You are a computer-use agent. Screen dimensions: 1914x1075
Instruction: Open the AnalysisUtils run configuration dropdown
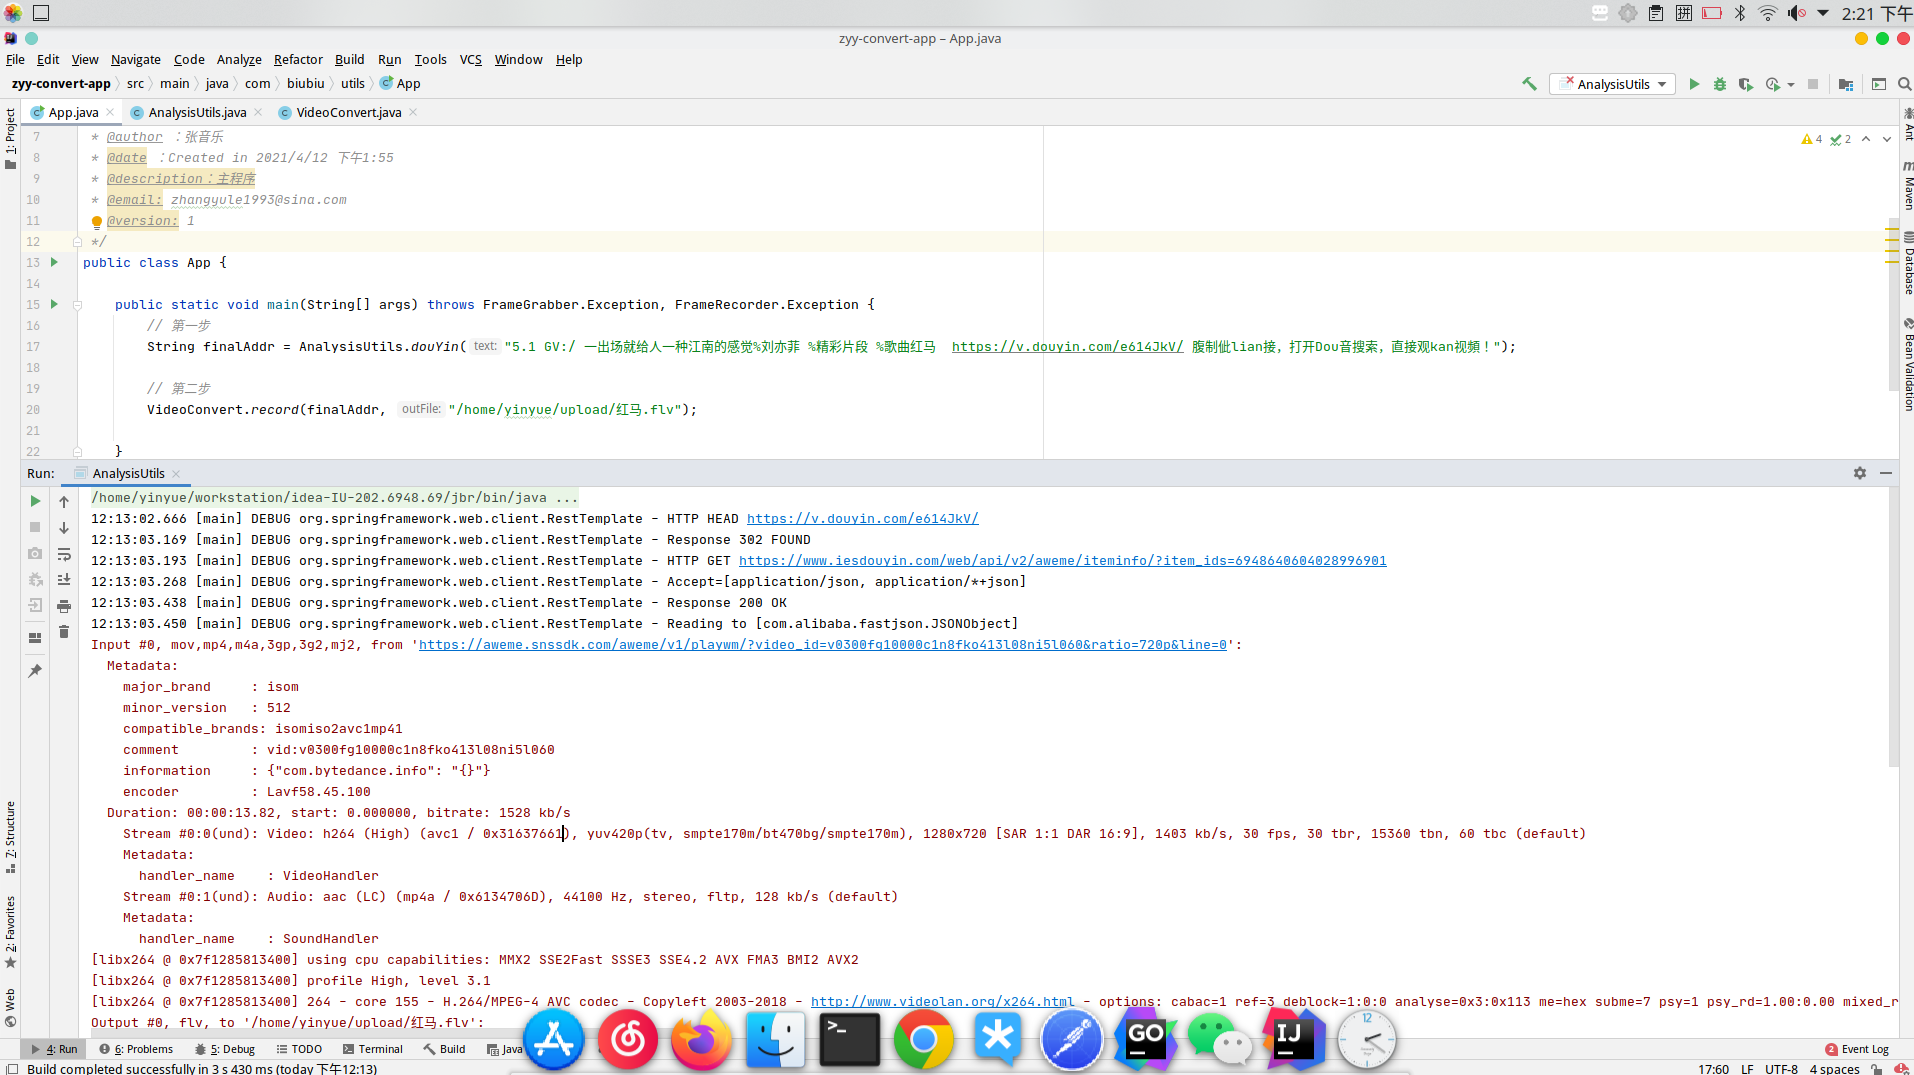tap(1613, 84)
